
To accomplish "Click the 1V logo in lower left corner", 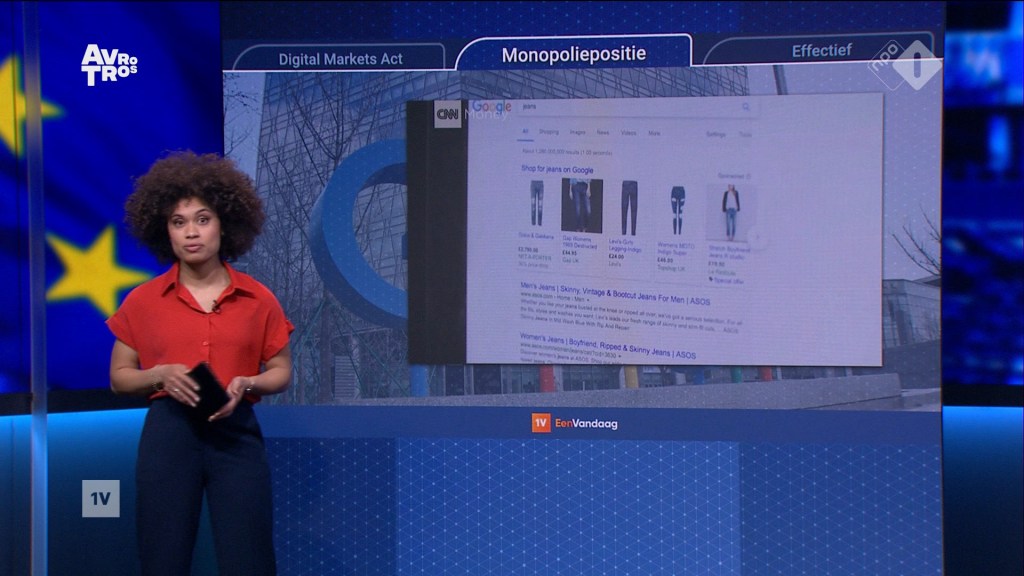I will point(100,498).
